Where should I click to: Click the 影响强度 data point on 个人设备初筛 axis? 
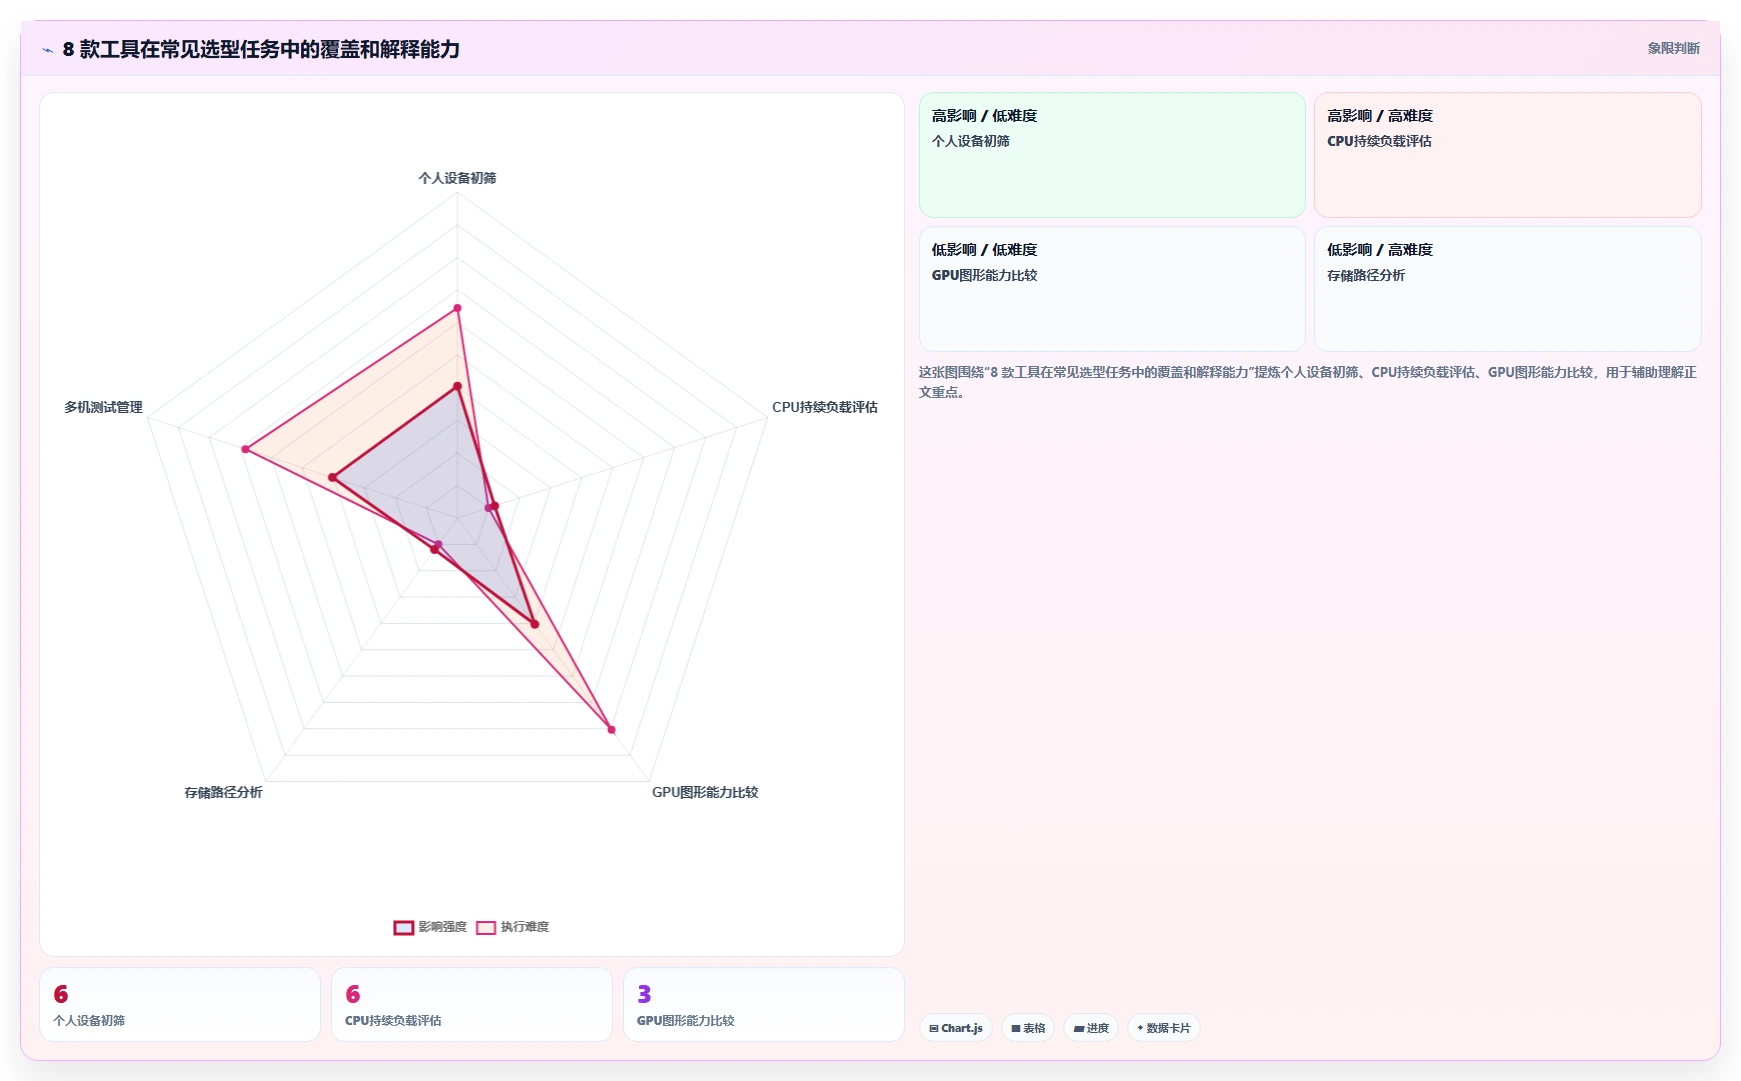(457, 386)
